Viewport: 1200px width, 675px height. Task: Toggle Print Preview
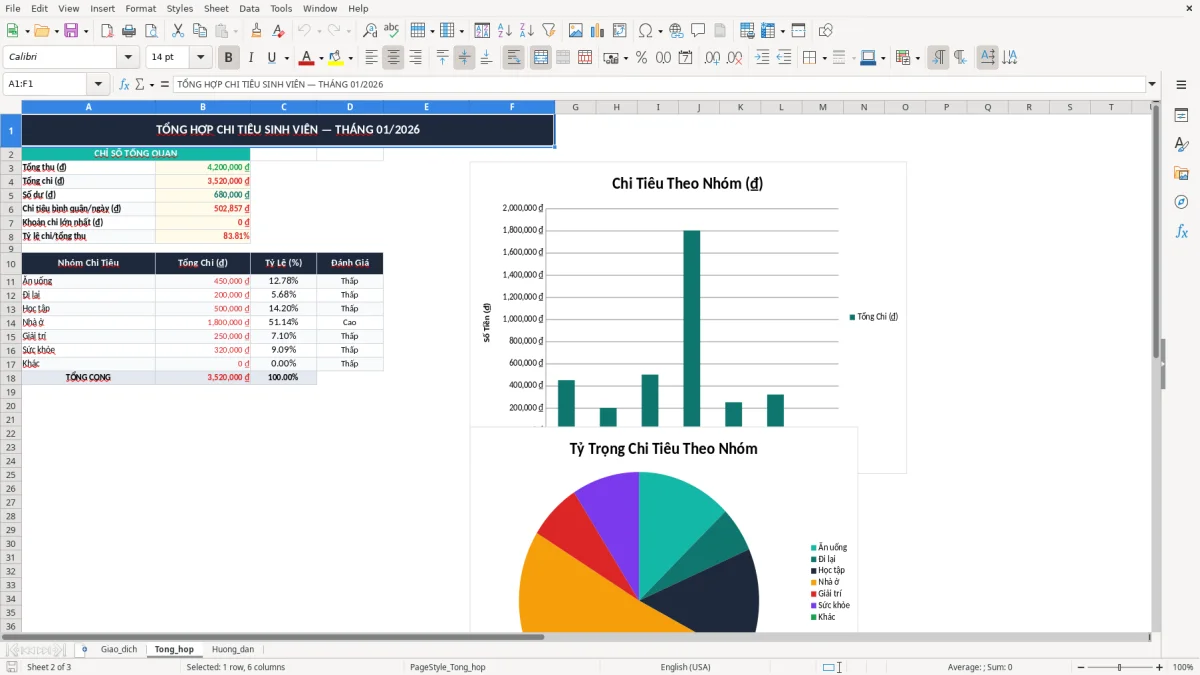pyautogui.click(x=151, y=31)
